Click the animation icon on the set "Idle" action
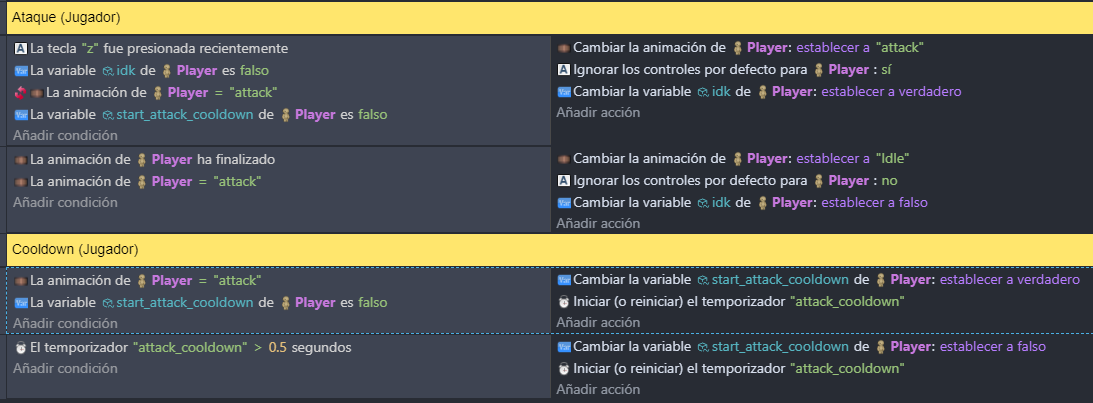Screen dimensions: 1093x403 [x=564, y=158]
